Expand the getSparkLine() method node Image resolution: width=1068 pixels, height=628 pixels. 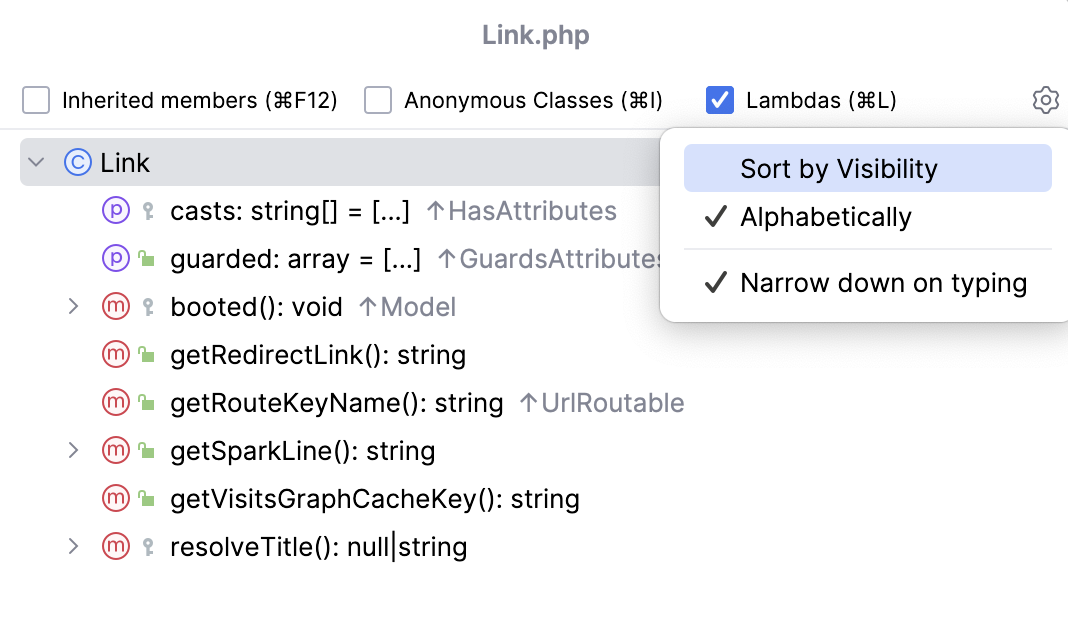click(73, 450)
